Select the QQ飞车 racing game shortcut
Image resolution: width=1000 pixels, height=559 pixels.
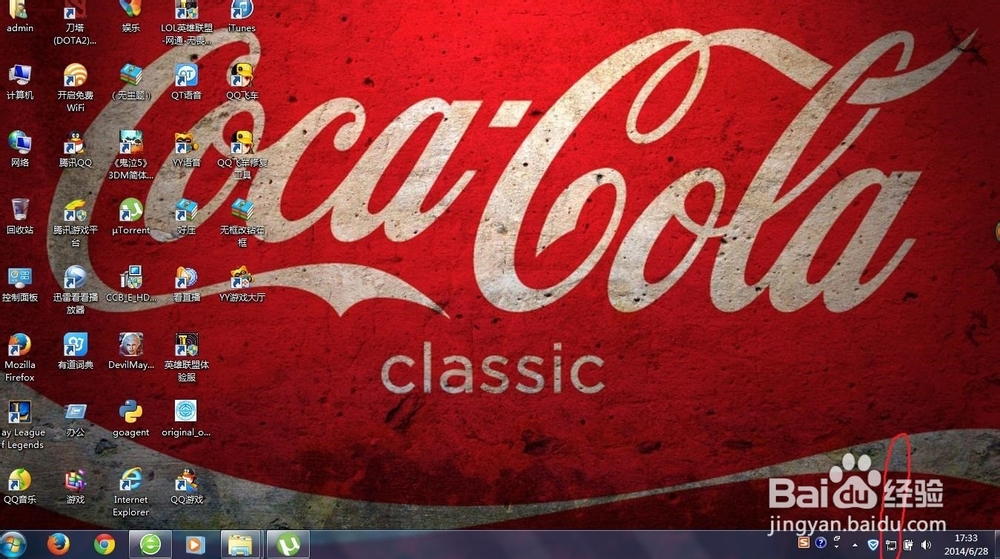[x=242, y=82]
